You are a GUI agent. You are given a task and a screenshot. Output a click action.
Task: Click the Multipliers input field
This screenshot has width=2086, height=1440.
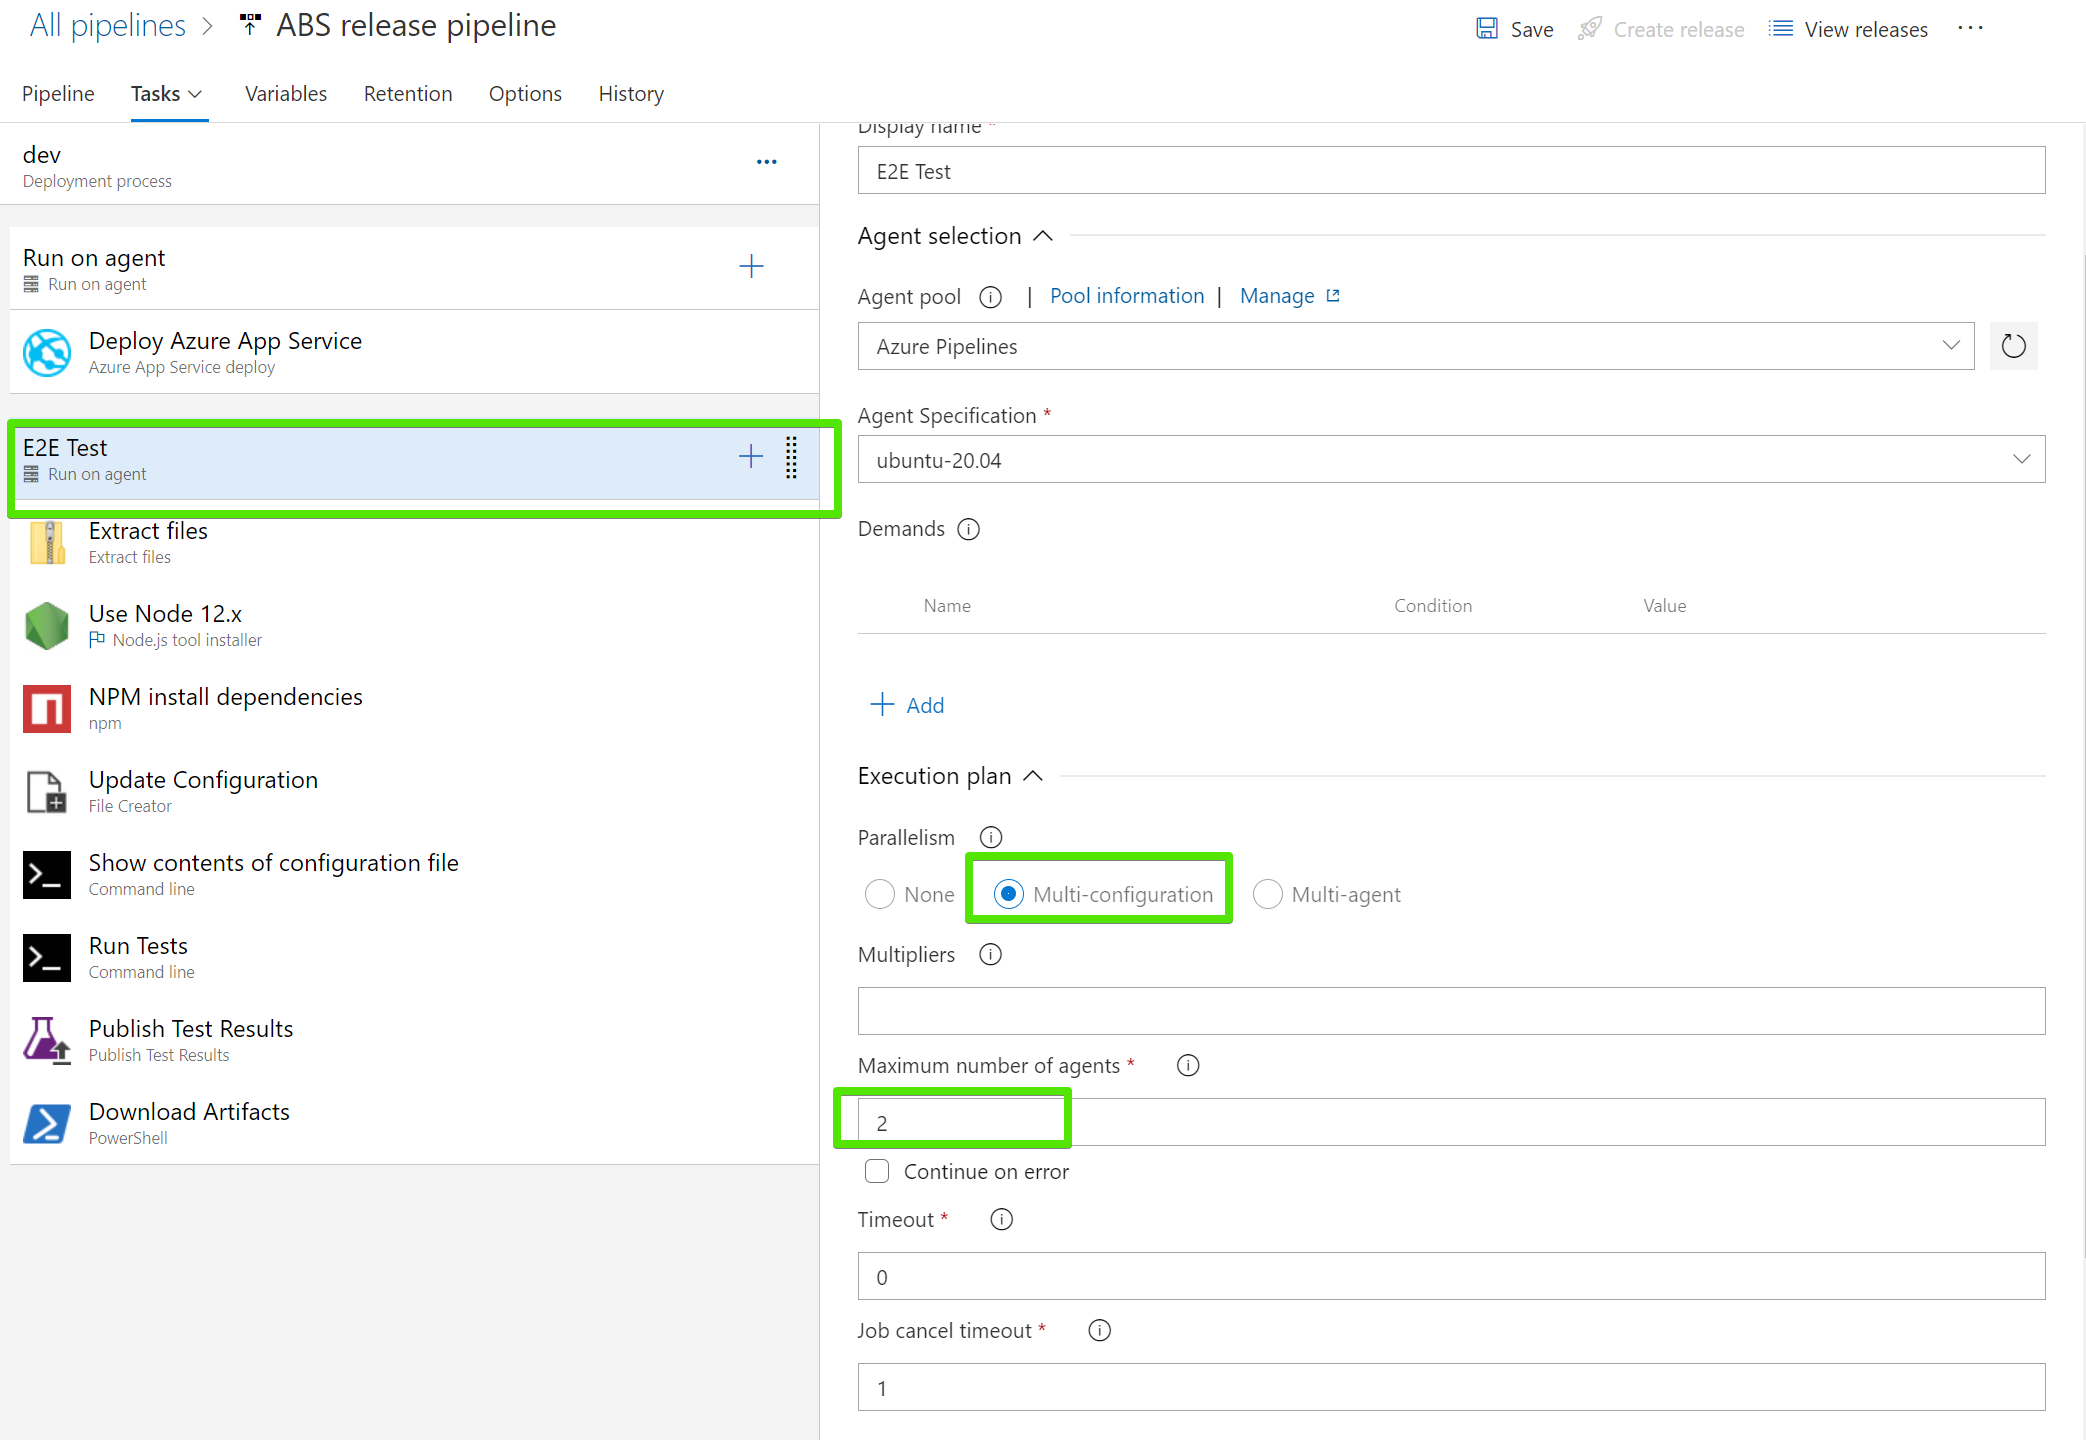1450,1011
